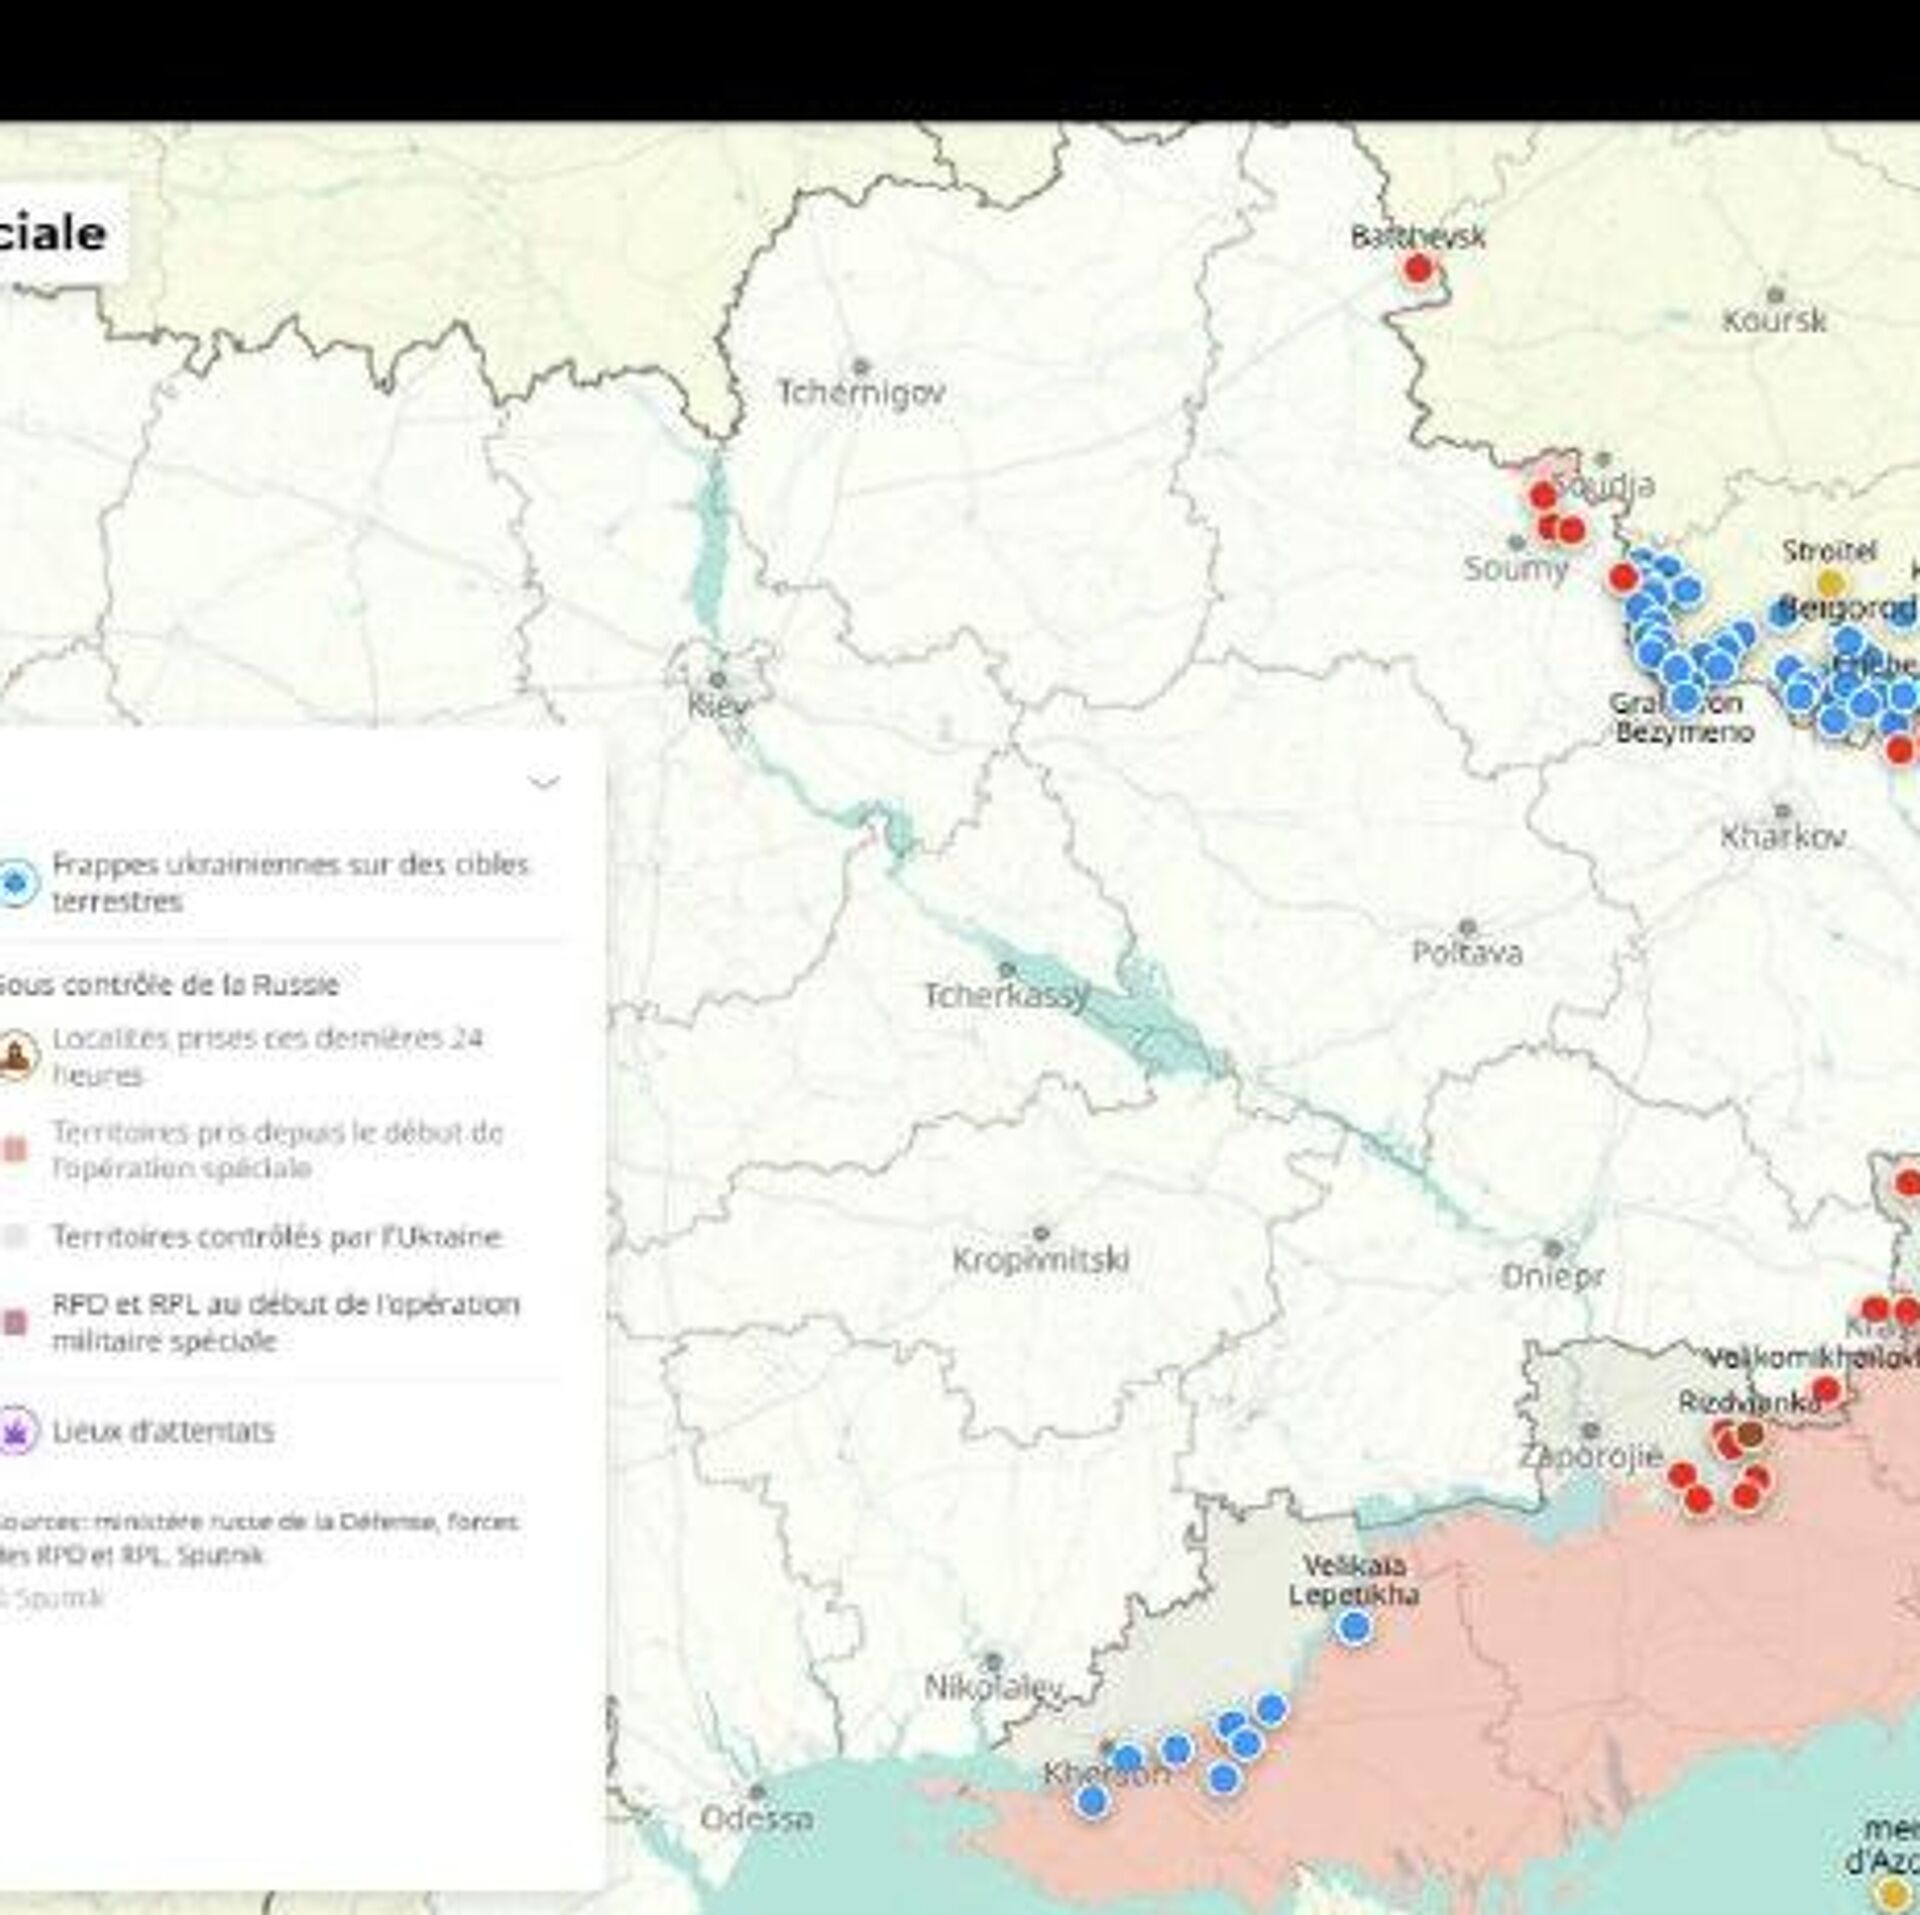Collapse the map legend panel chevron
The width and height of the screenshot is (1920, 1915).
[543, 781]
